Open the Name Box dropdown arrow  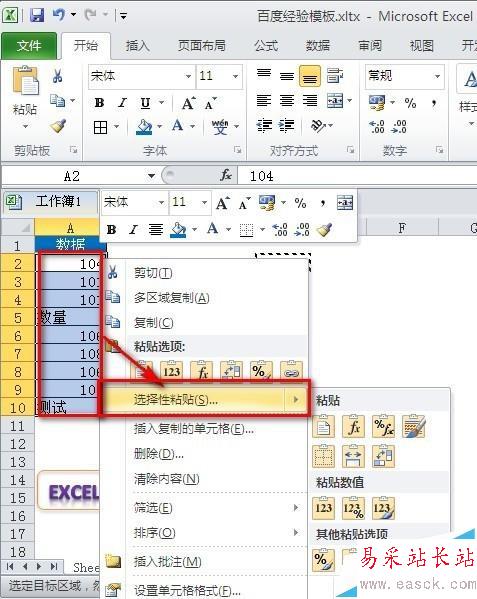[152, 176]
